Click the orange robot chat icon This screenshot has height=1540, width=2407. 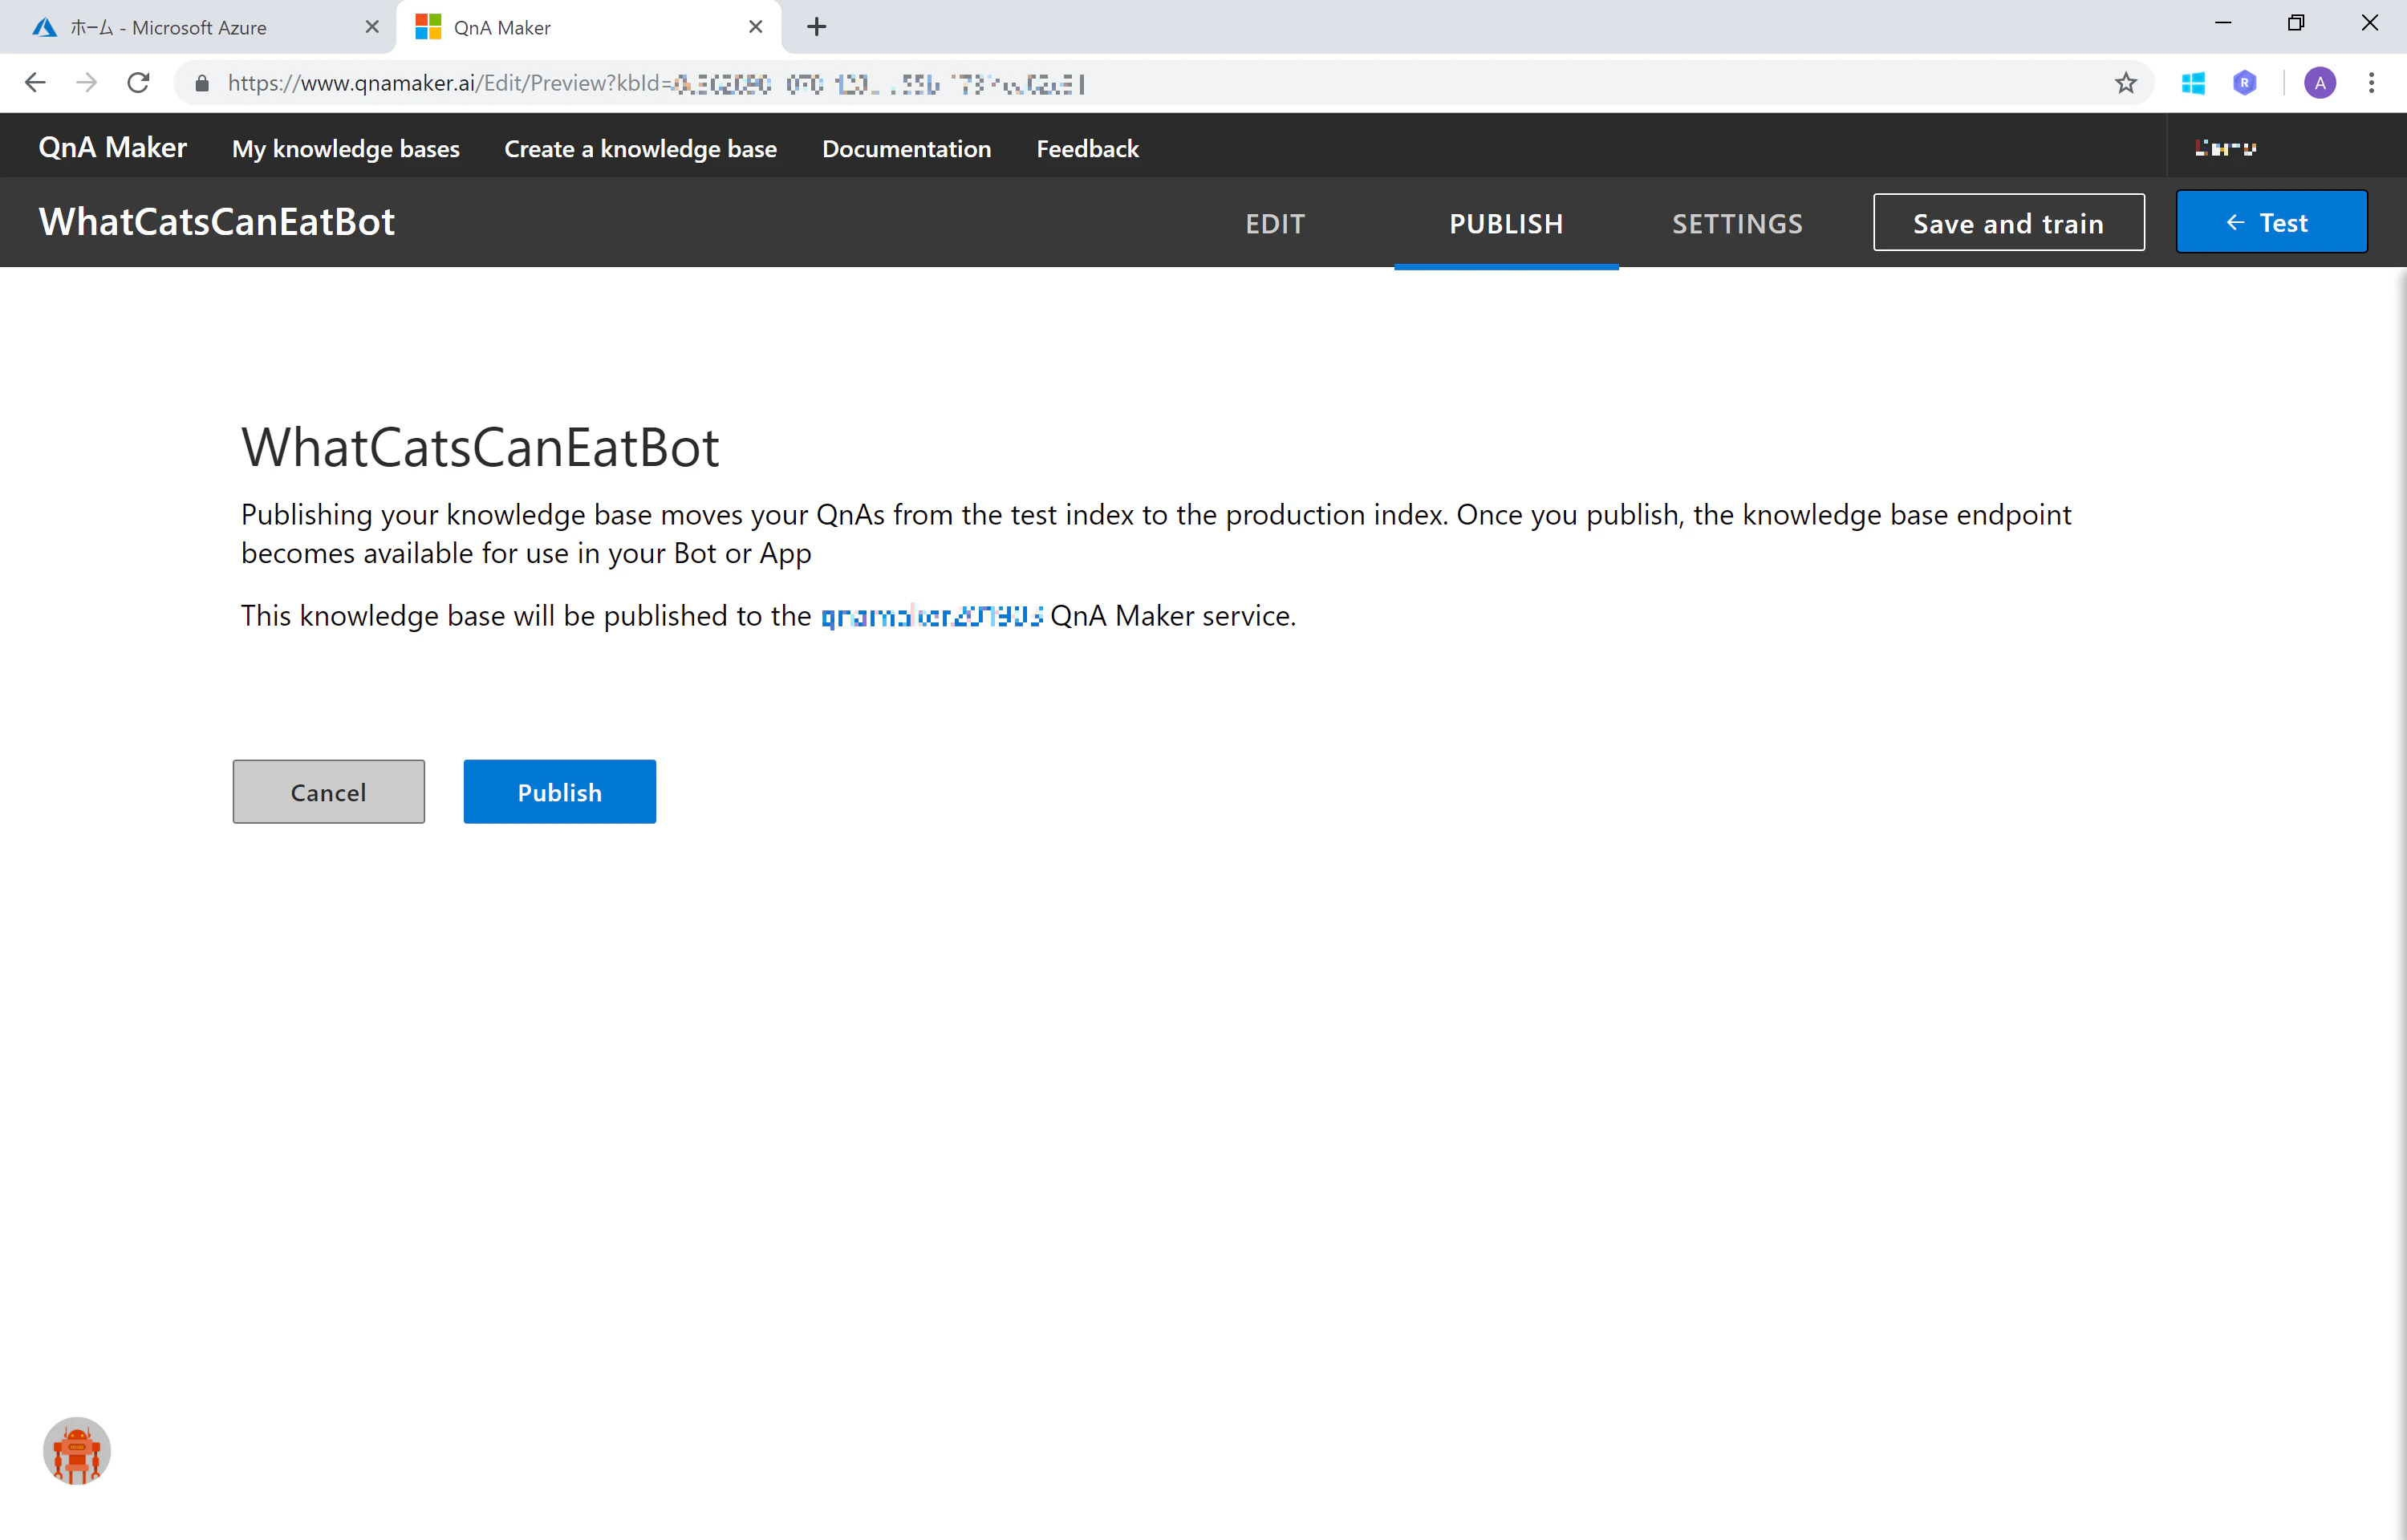[77, 1451]
